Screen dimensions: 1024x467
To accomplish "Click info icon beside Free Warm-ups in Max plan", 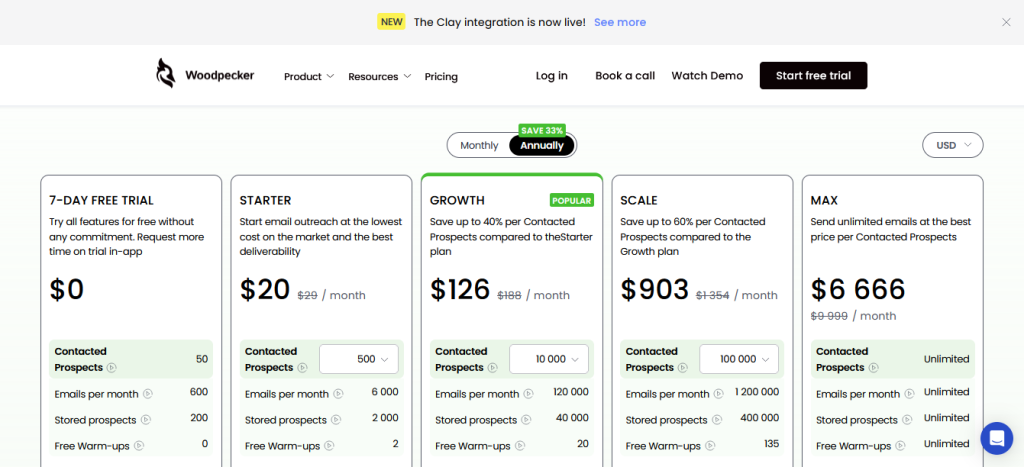I will (900, 446).
